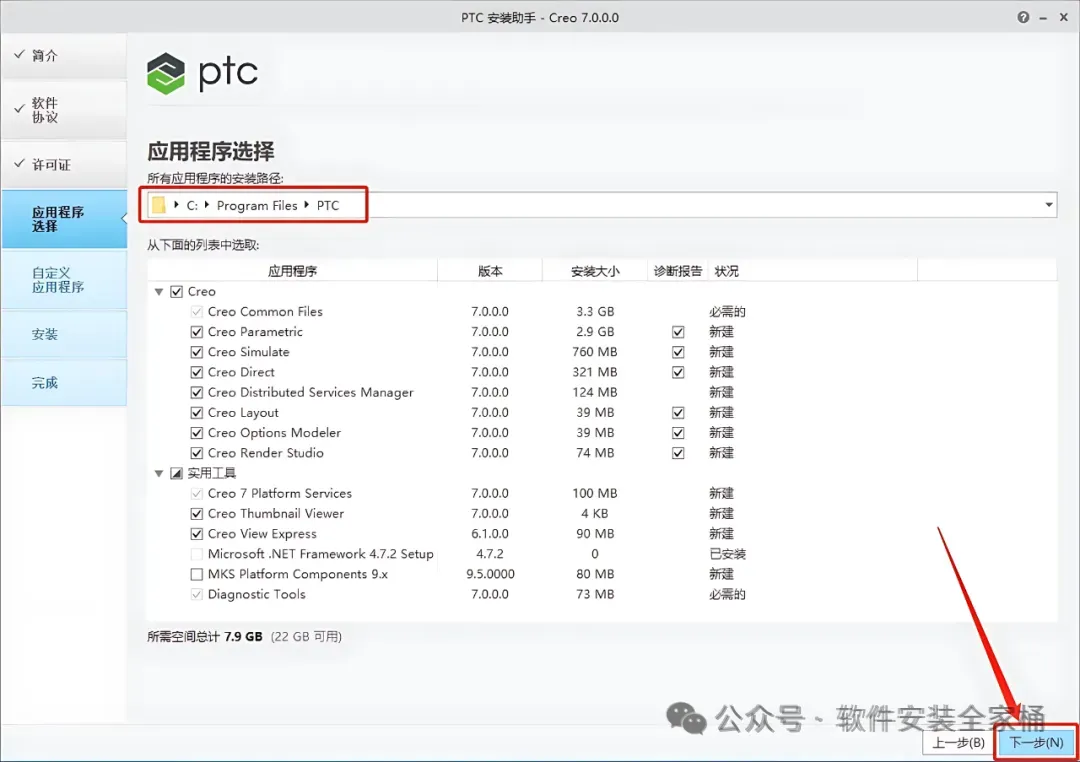Select the Creo Common Files row
The image size is (1080, 762).
[601, 311]
